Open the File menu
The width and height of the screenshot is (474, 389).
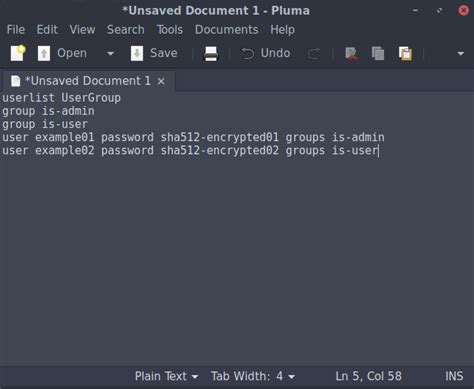(x=16, y=30)
